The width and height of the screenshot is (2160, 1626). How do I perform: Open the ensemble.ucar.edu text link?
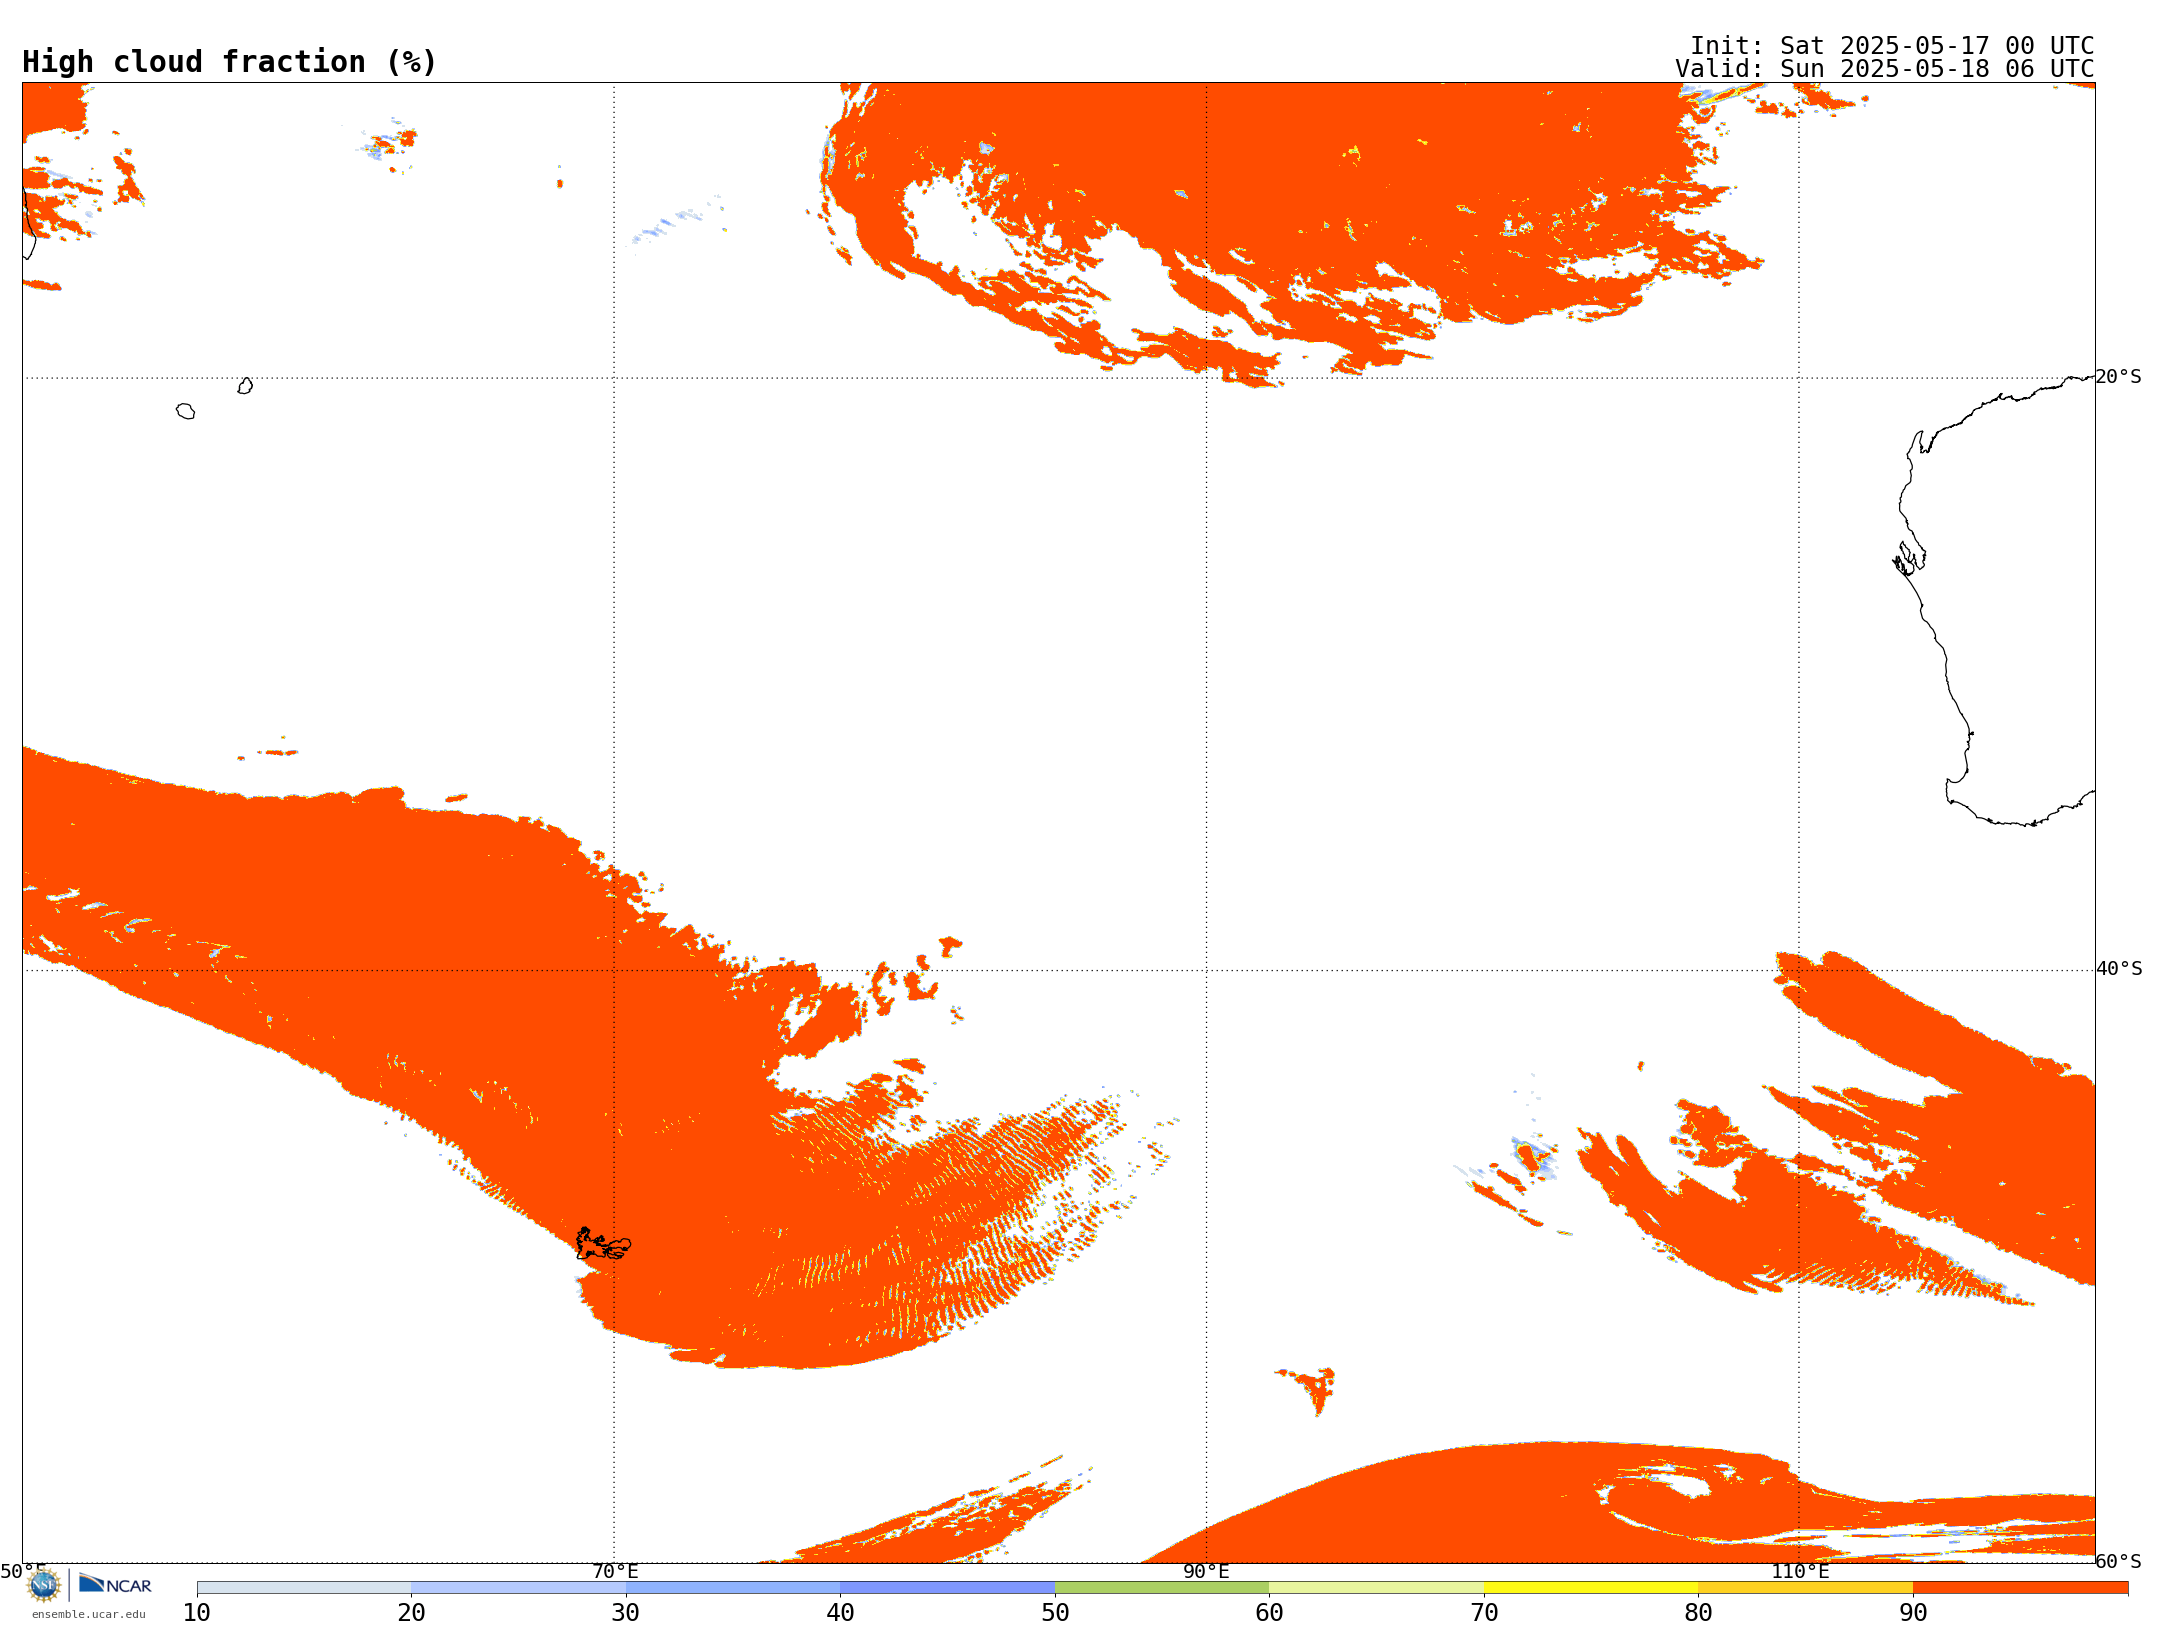coord(89,1614)
